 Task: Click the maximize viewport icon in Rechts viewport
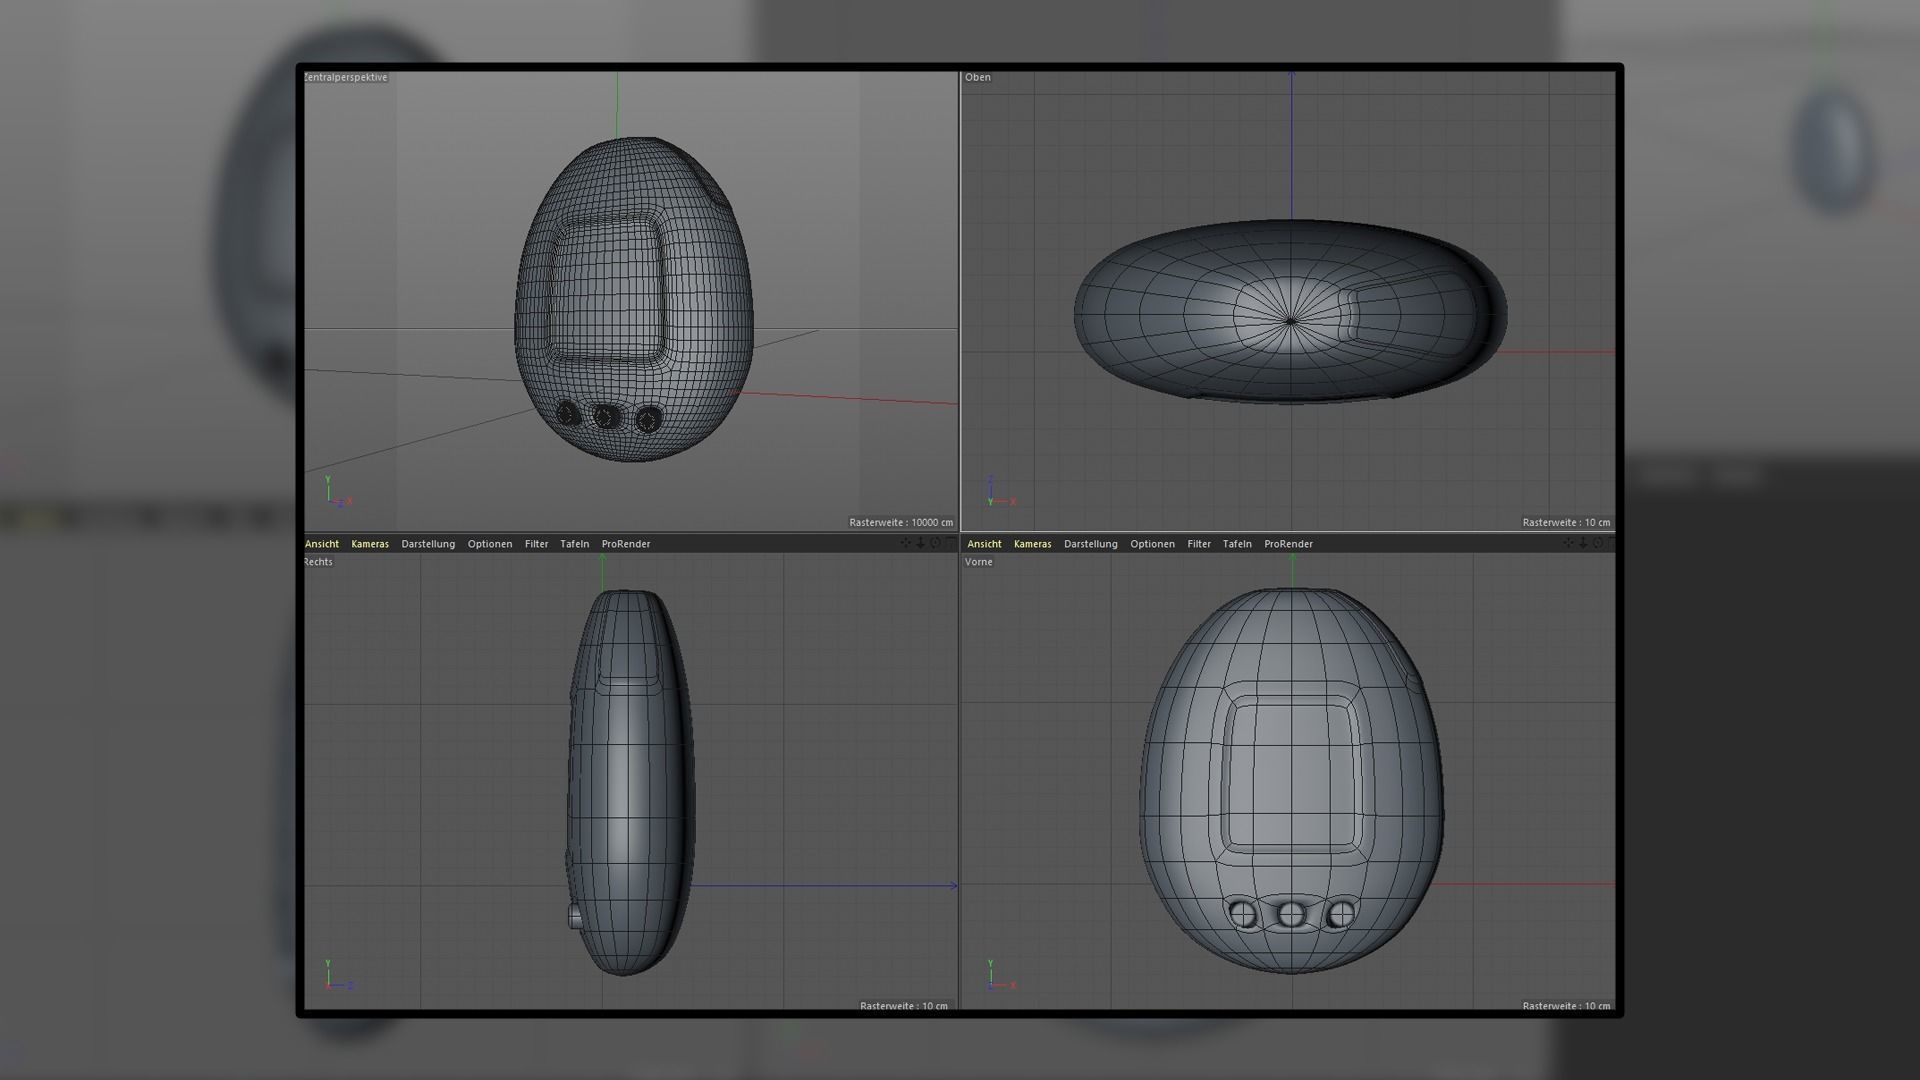(x=951, y=543)
